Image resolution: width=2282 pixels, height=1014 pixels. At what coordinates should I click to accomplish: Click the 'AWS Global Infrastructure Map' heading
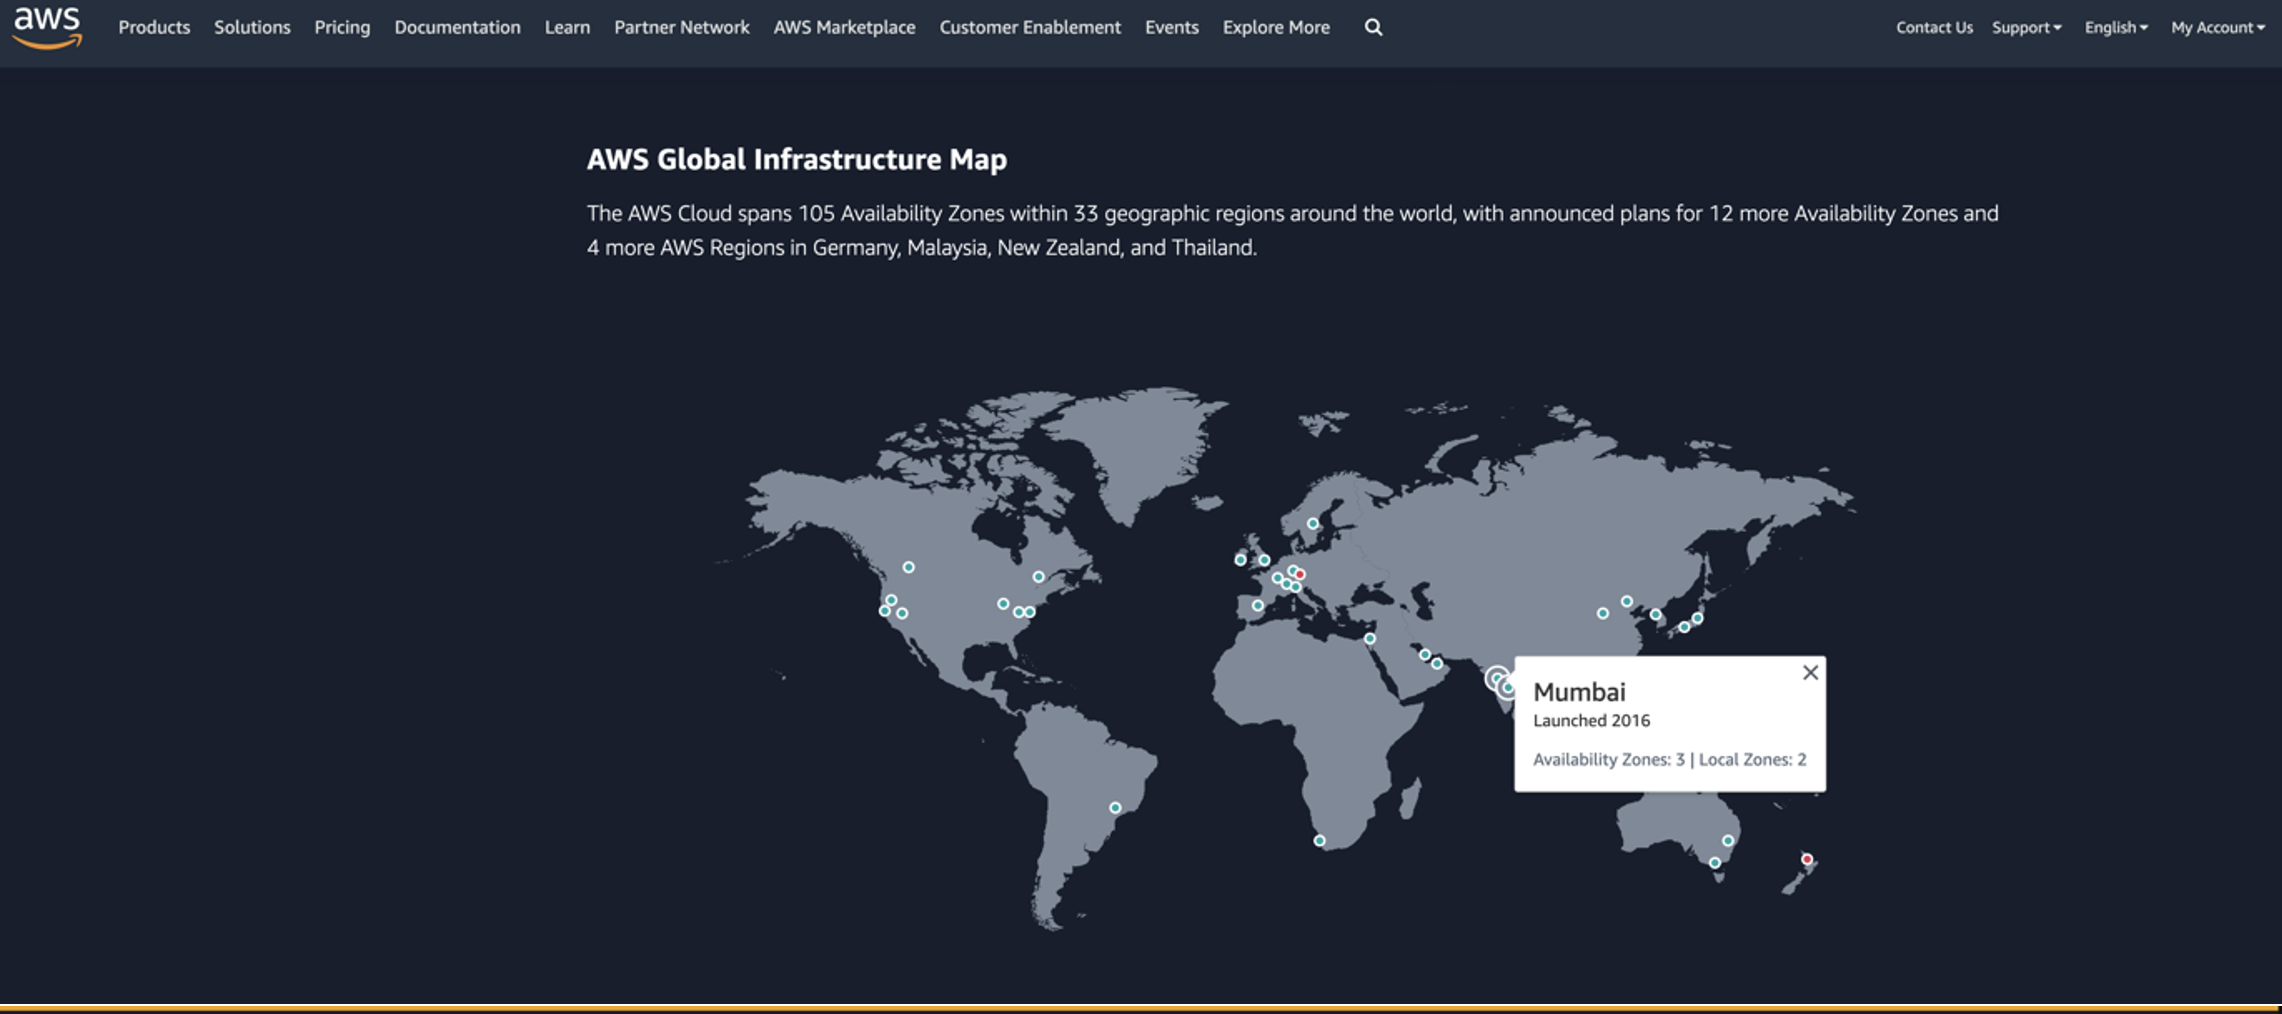(x=797, y=159)
